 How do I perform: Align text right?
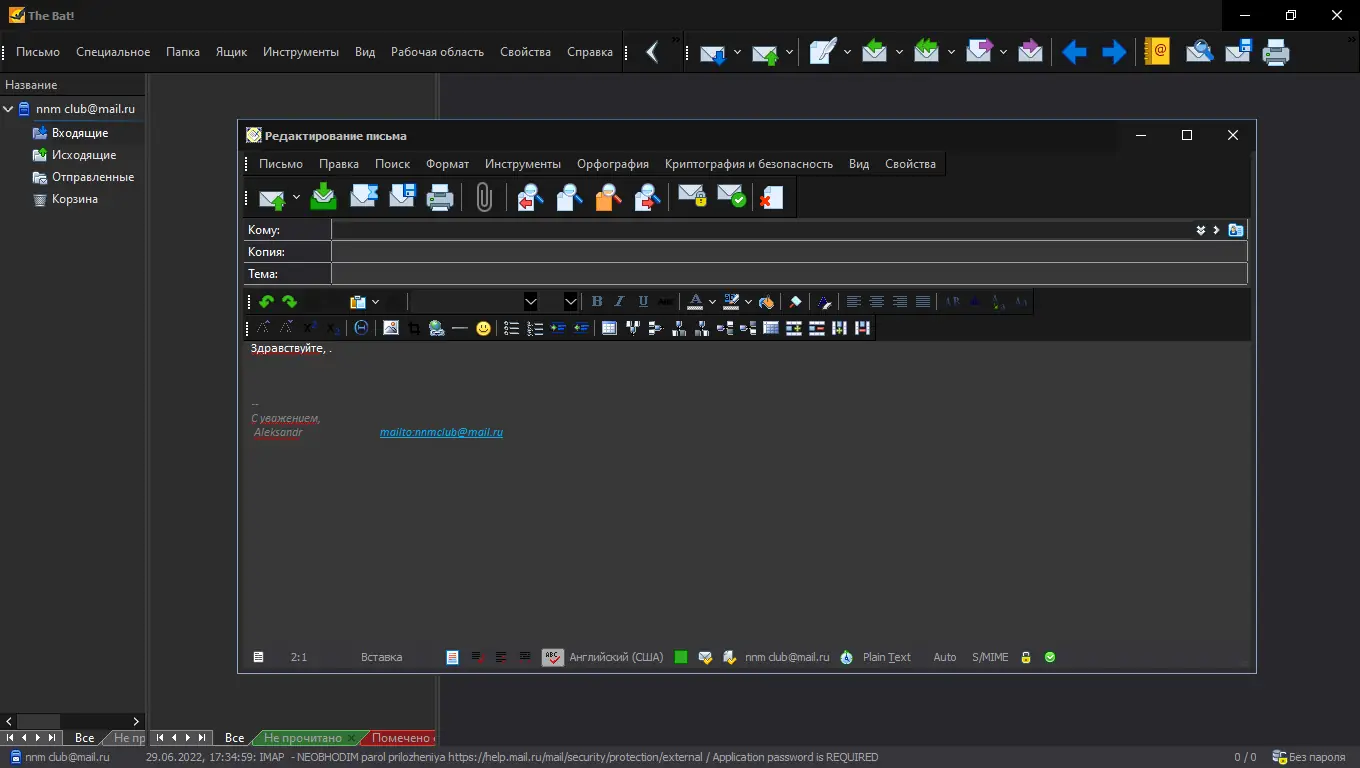pos(900,302)
